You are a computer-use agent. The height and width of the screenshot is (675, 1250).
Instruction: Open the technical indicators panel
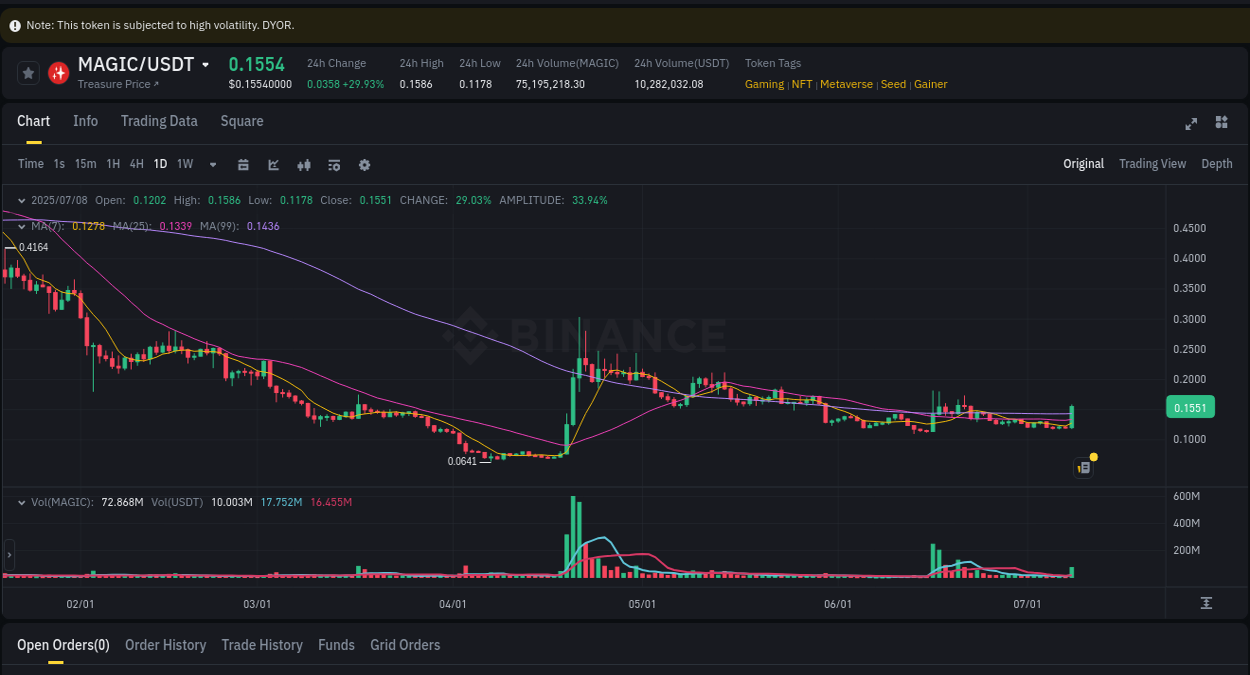tap(334, 164)
